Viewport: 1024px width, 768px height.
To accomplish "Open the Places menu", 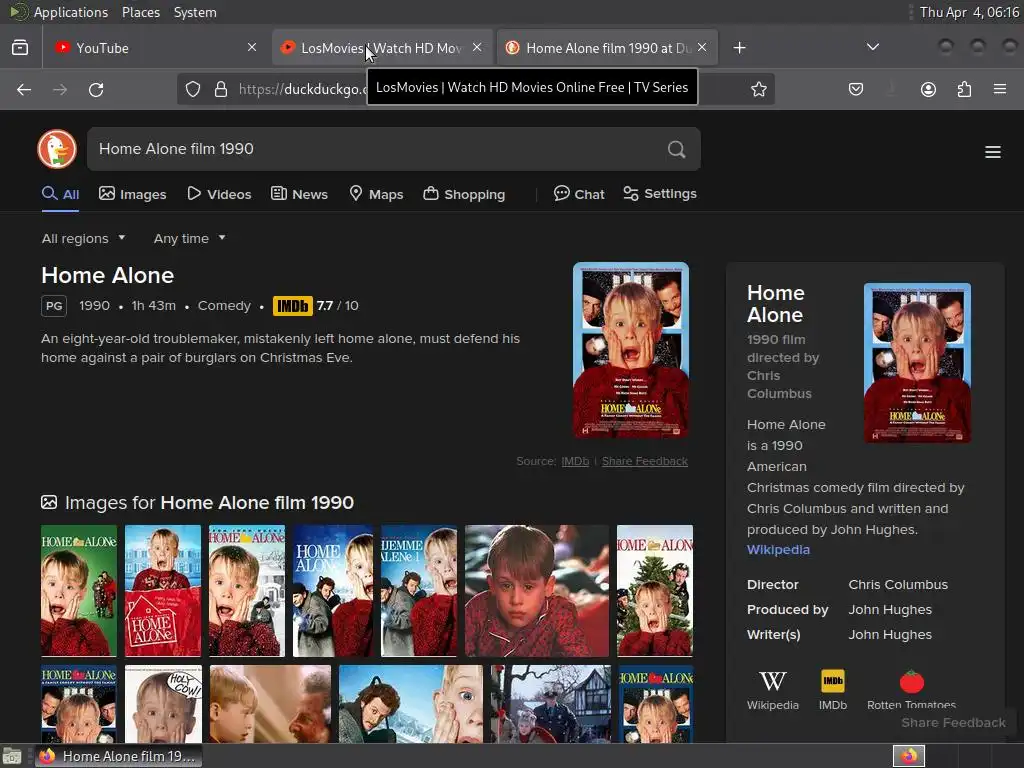I will [x=140, y=12].
